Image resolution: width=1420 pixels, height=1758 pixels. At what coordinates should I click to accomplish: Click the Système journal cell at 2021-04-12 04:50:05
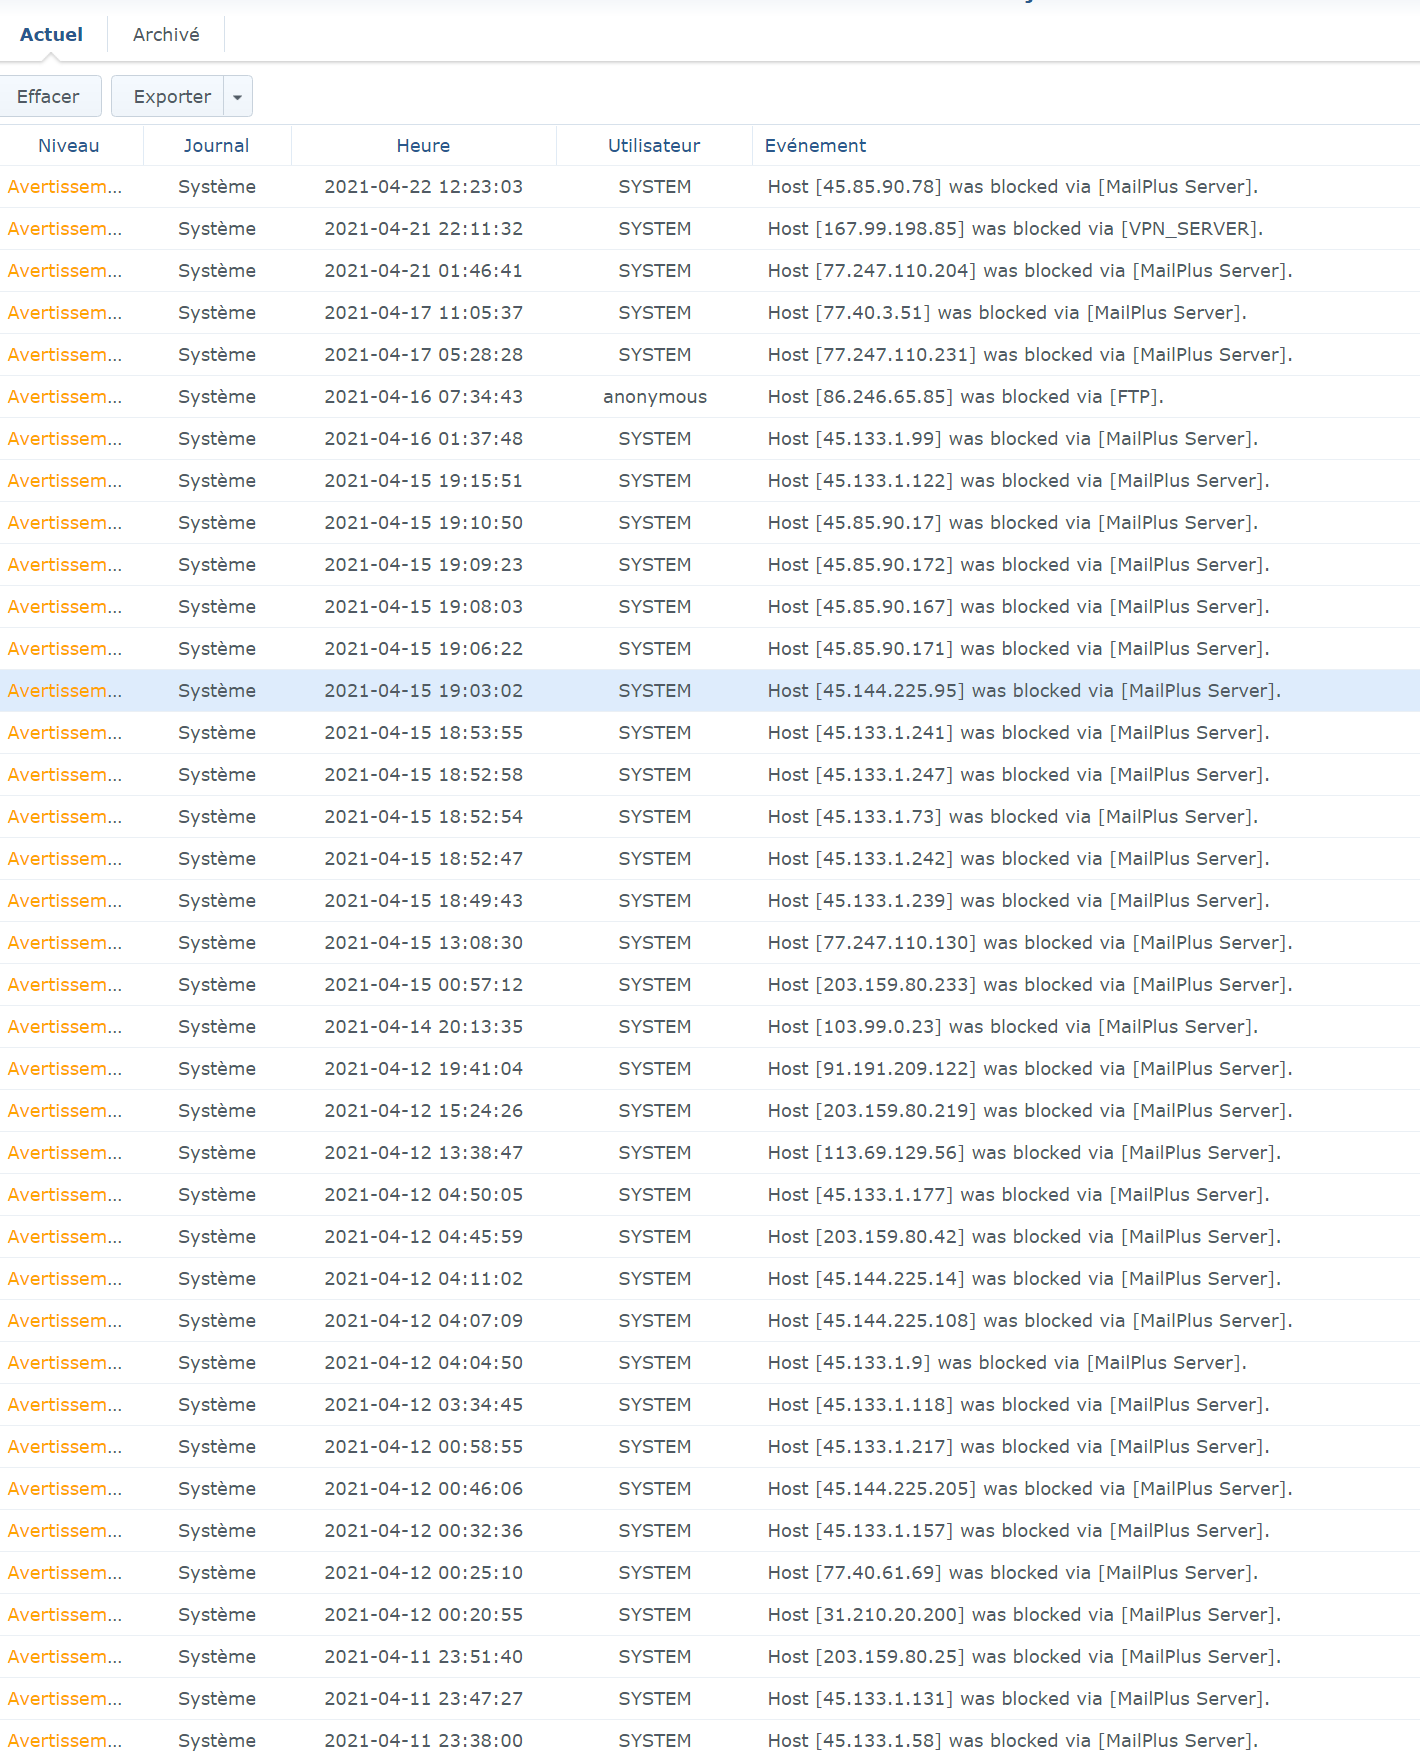click(x=217, y=1195)
